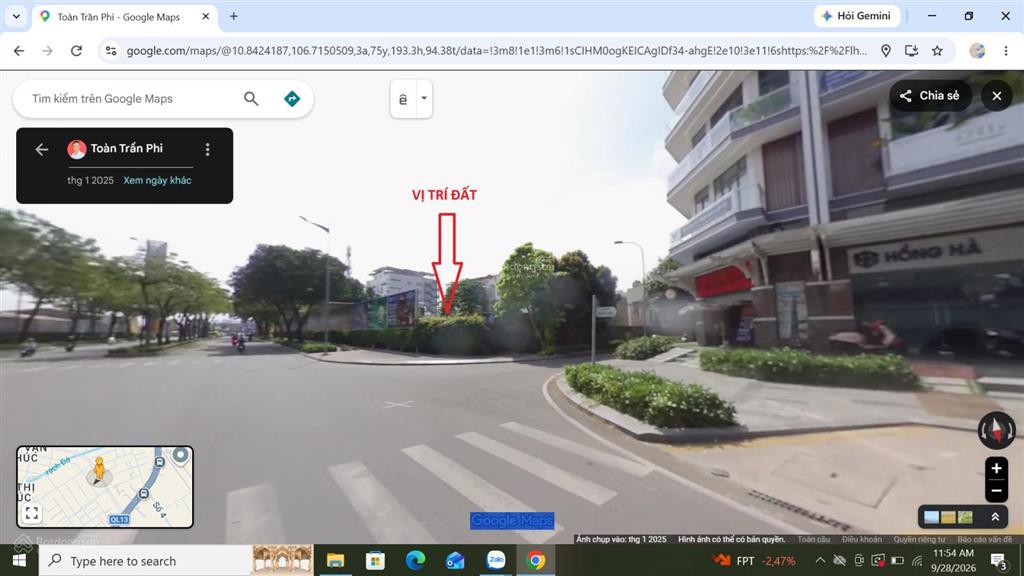Open the Chrome profile avatar
The image size is (1024, 576).
click(977, 51)
